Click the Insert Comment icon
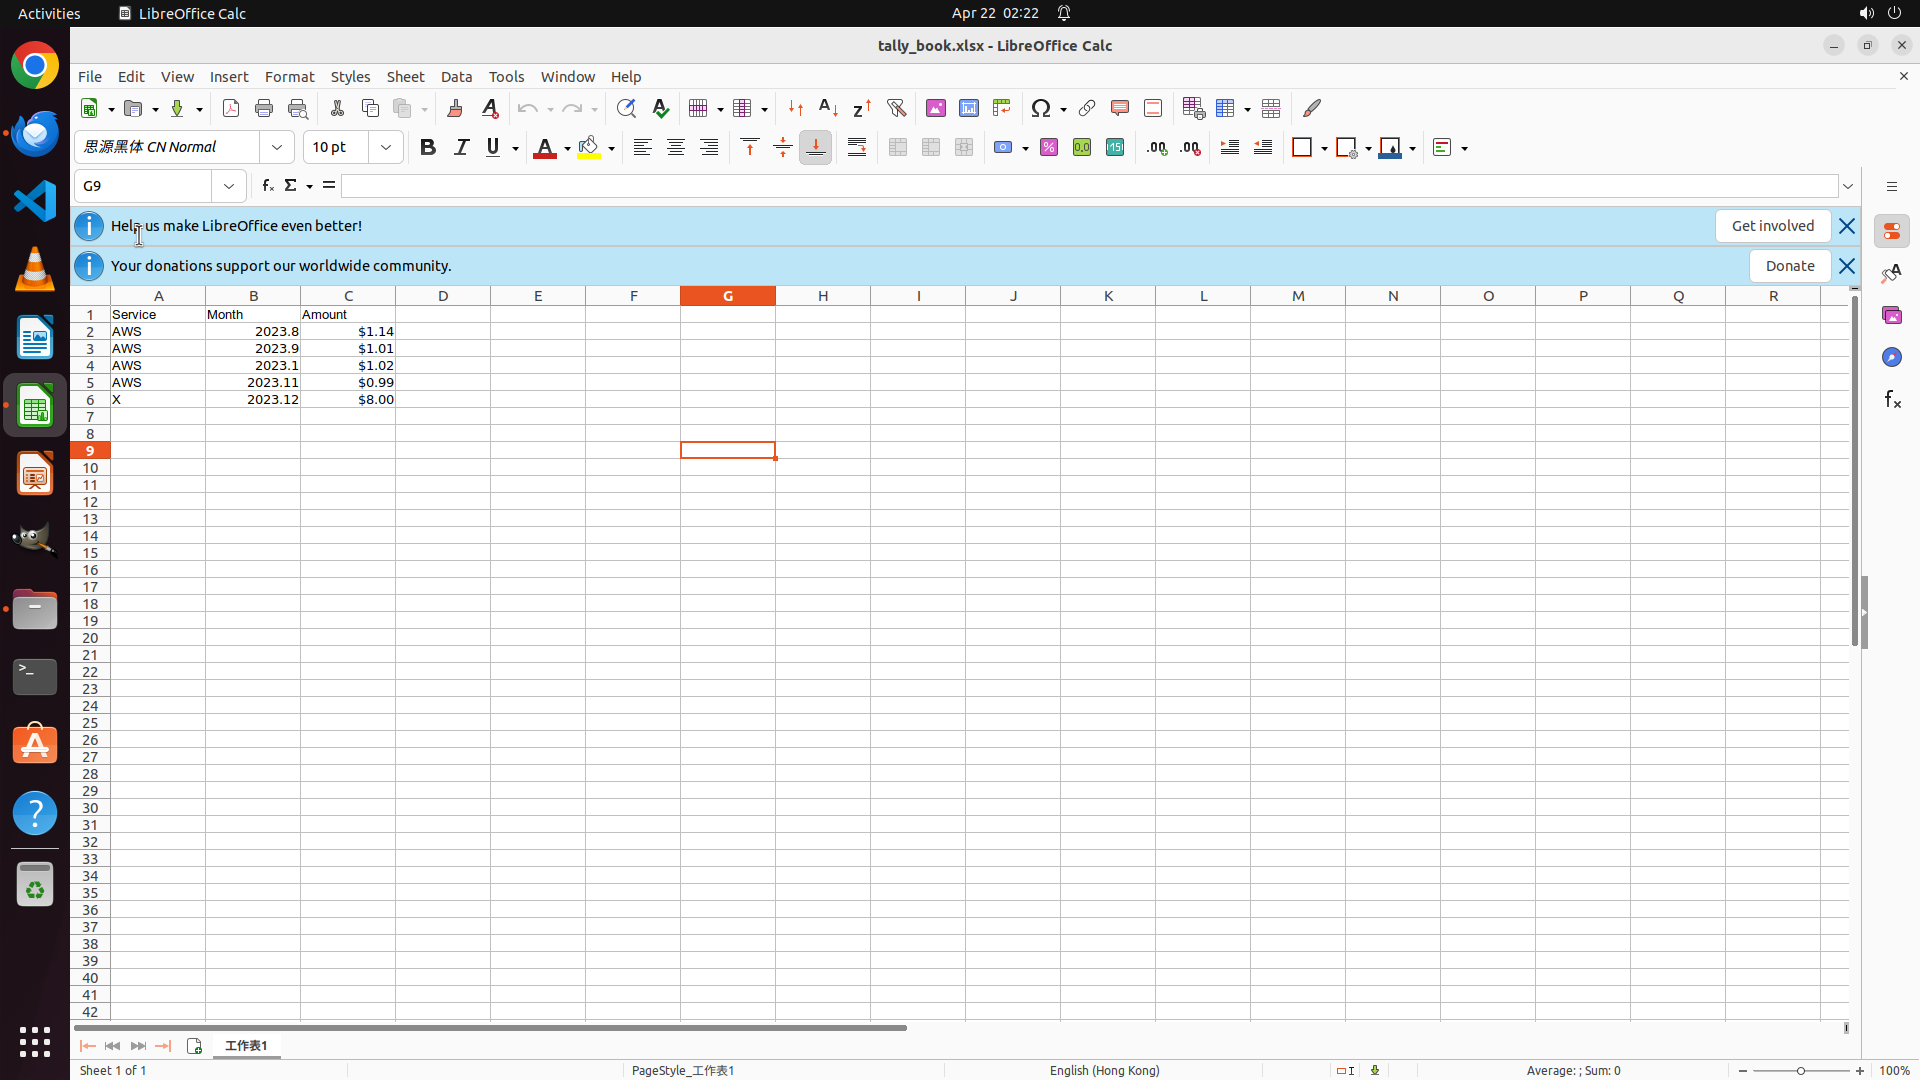This screenshot has width=1920, height=1080. coord(1119,108)
